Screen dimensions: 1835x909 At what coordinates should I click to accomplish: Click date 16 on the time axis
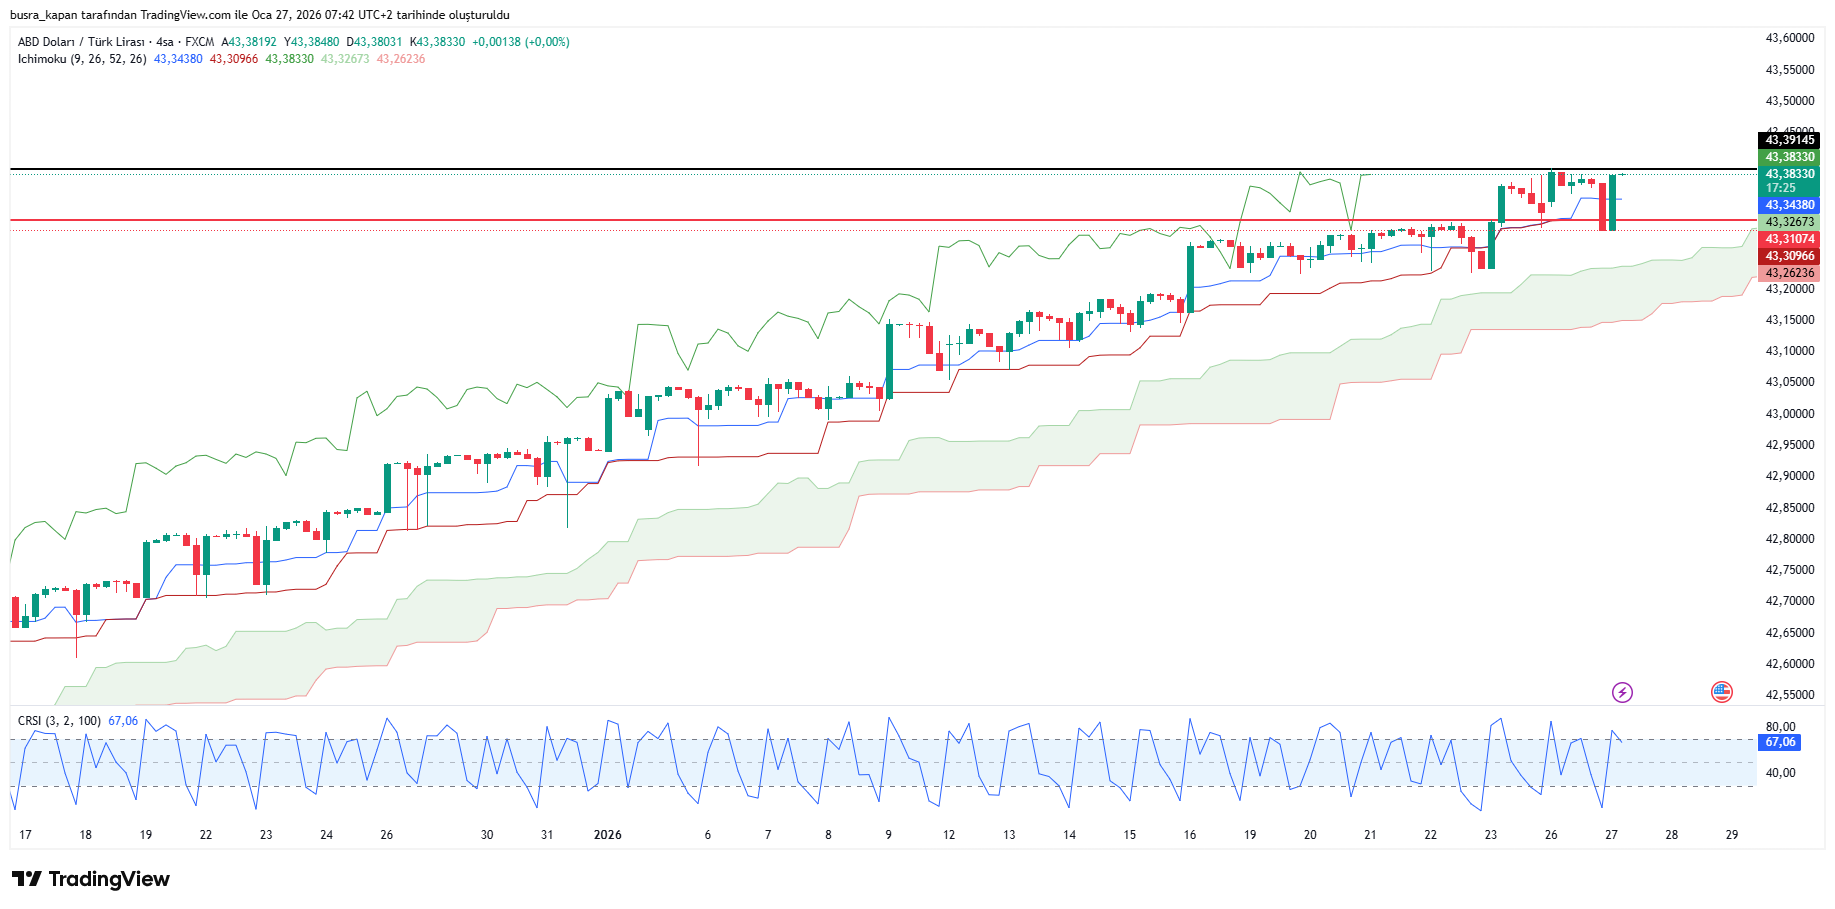tap(1189, 835)
